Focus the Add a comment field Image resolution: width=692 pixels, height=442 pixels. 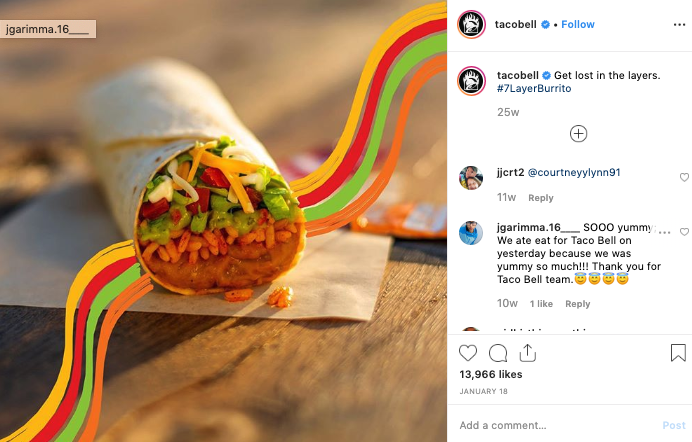tap(556, 425)
